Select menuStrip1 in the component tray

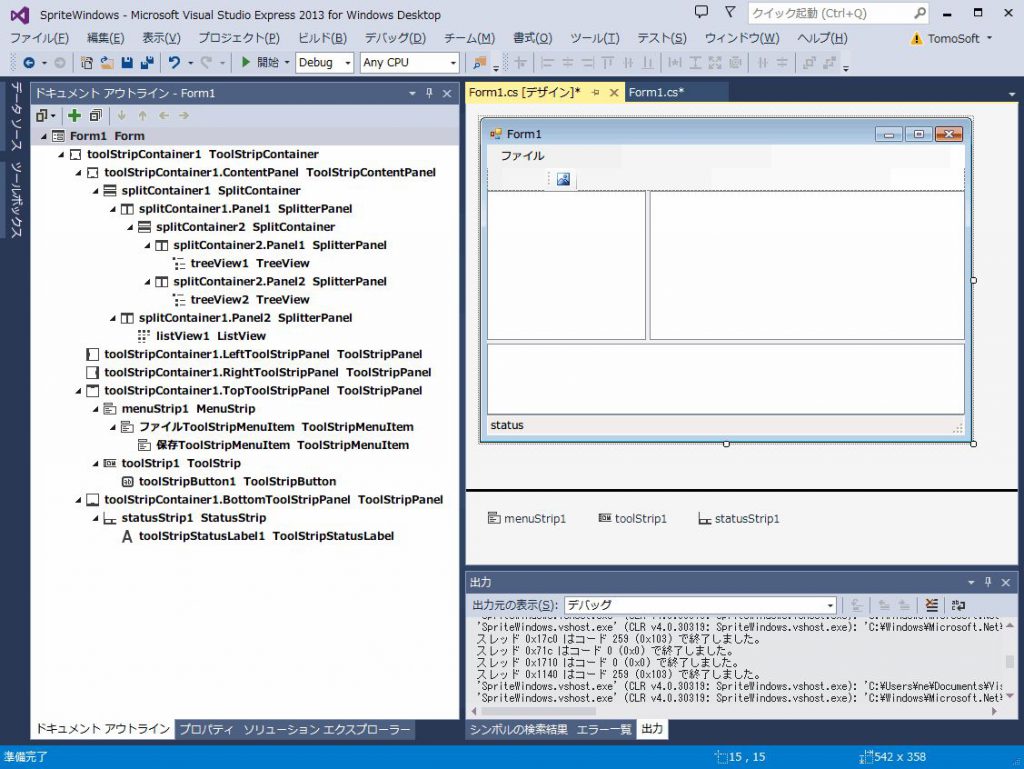[527, 518]
